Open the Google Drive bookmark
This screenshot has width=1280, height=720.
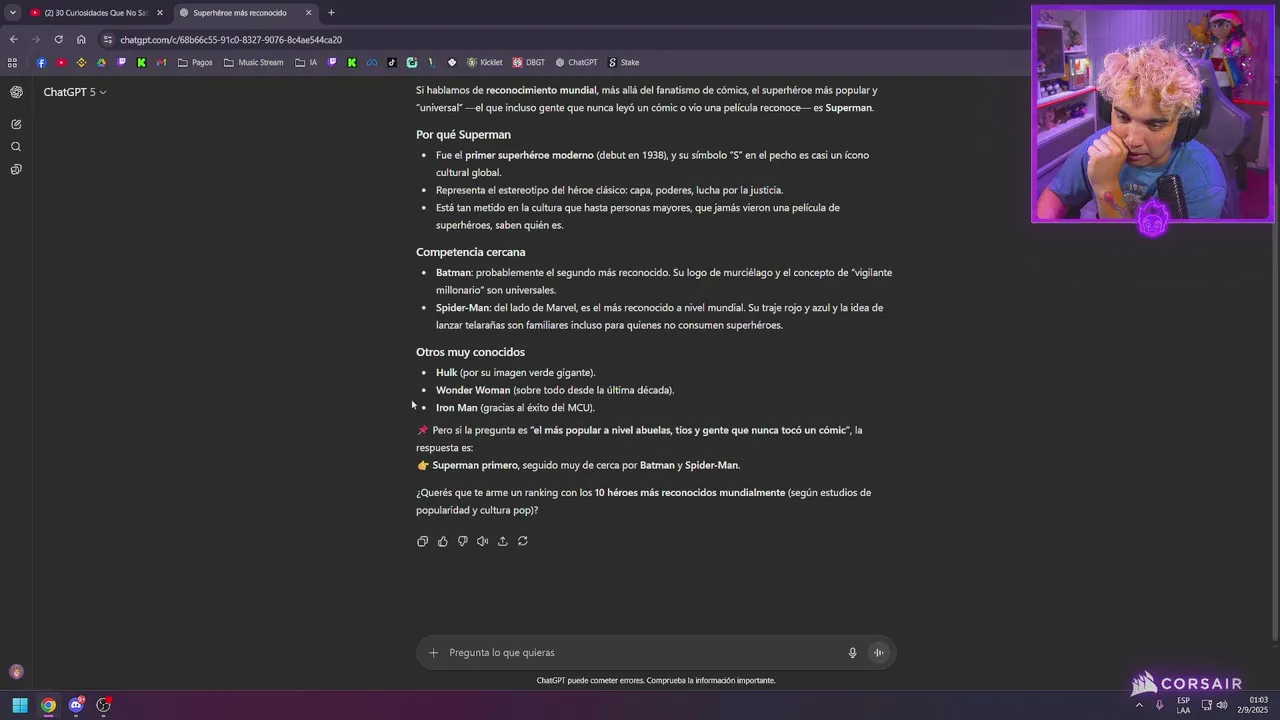(x=101, y=62)
